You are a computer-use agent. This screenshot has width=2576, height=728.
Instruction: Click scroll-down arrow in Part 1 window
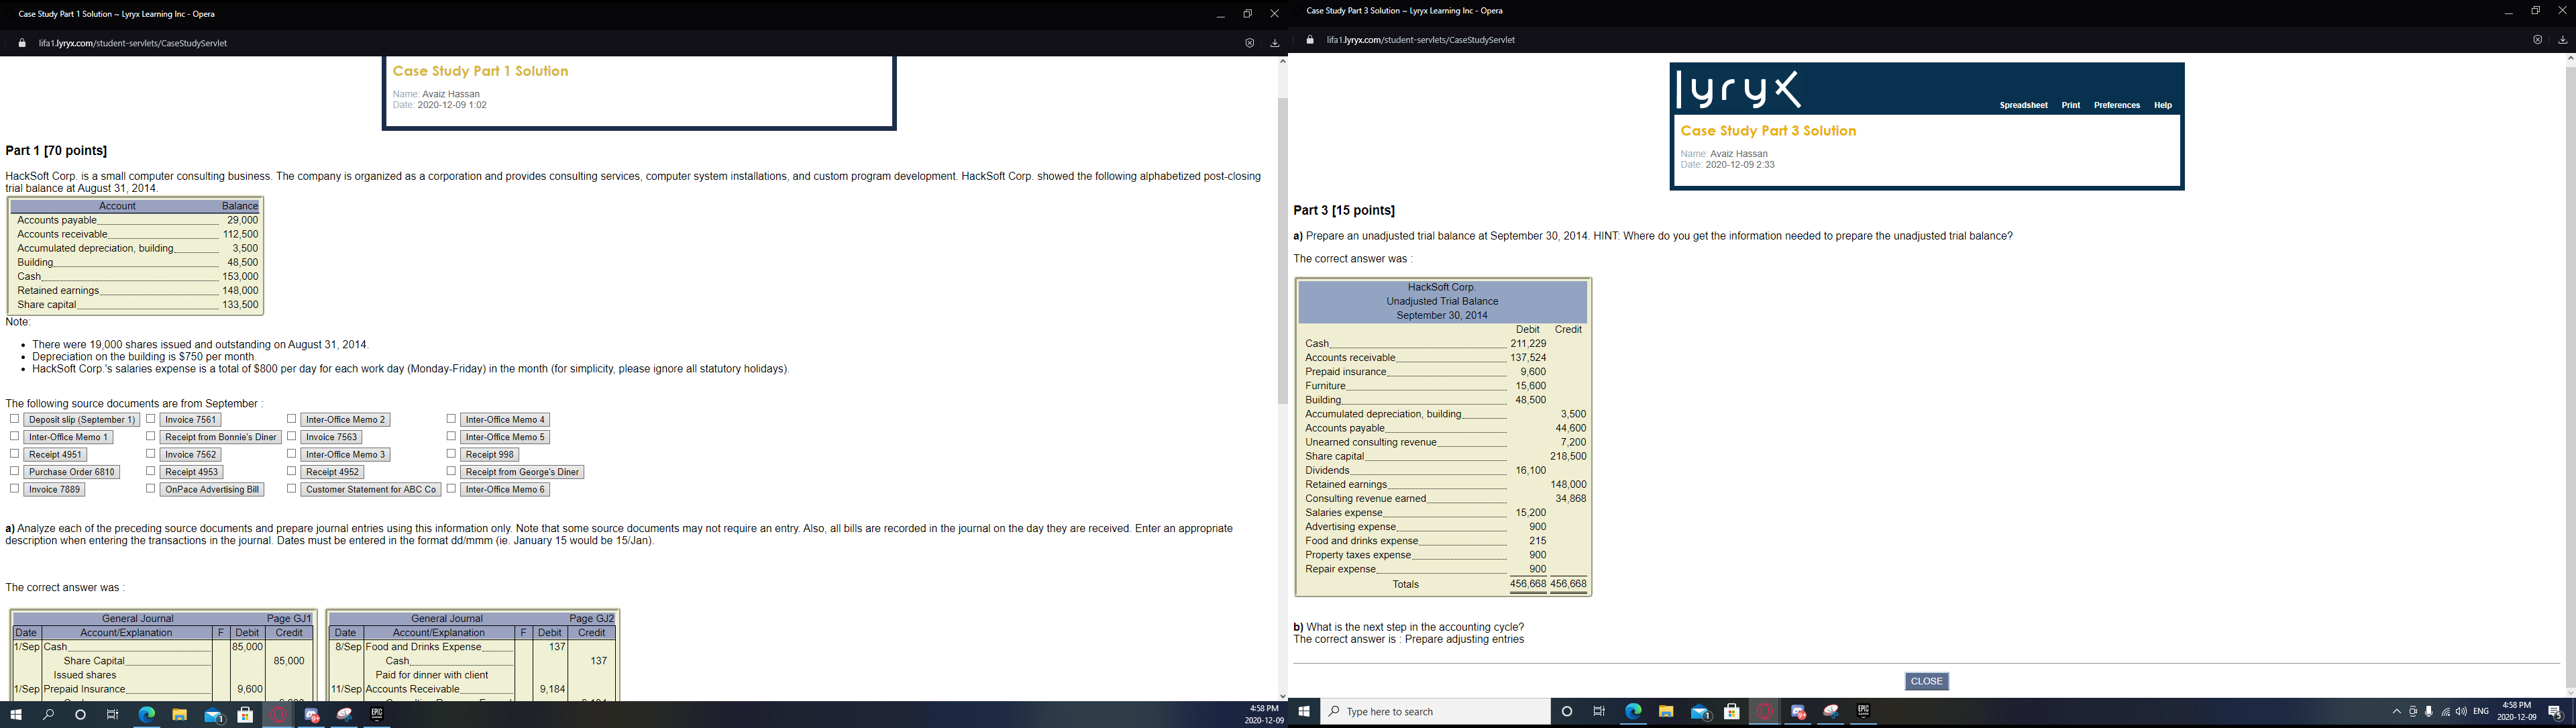click(x=1282, y=695)
